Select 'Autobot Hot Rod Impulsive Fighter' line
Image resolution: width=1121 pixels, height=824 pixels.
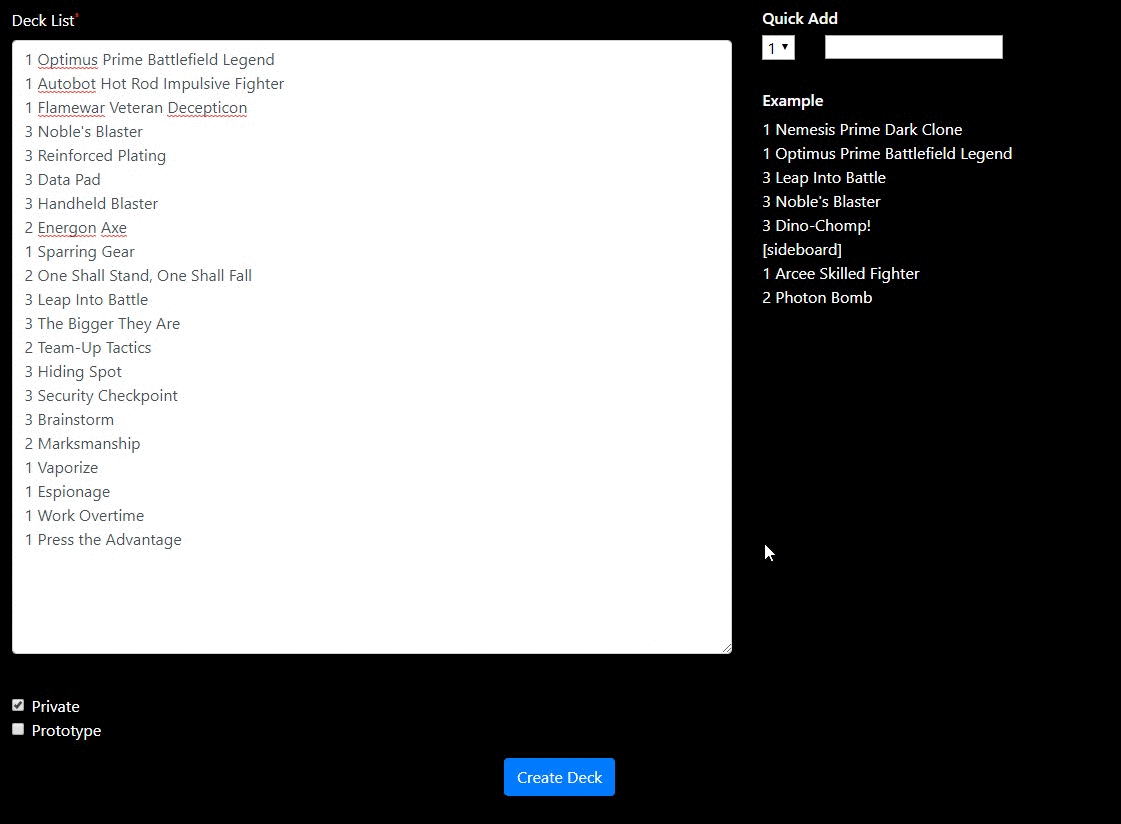(x=154, y=84)
